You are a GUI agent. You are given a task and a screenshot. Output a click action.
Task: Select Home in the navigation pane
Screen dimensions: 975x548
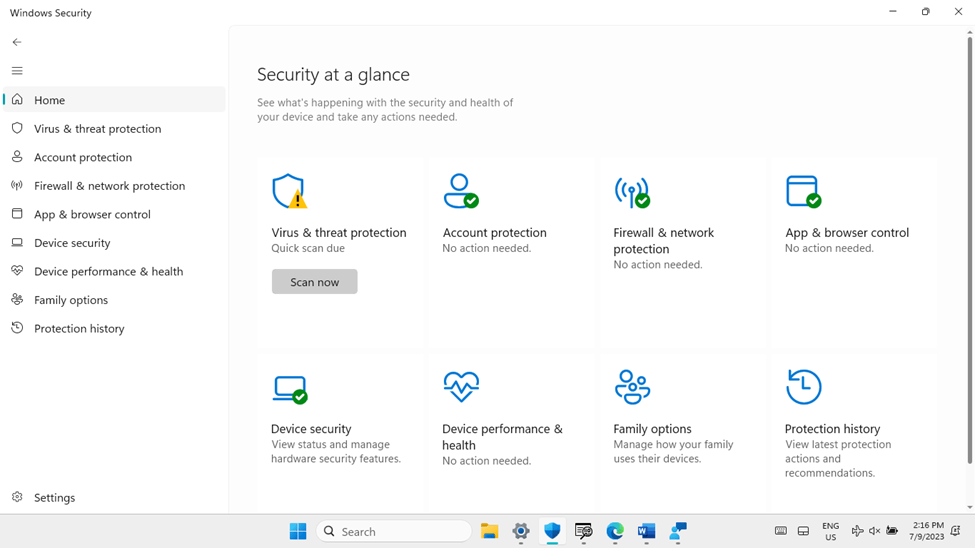coord(114,100)
